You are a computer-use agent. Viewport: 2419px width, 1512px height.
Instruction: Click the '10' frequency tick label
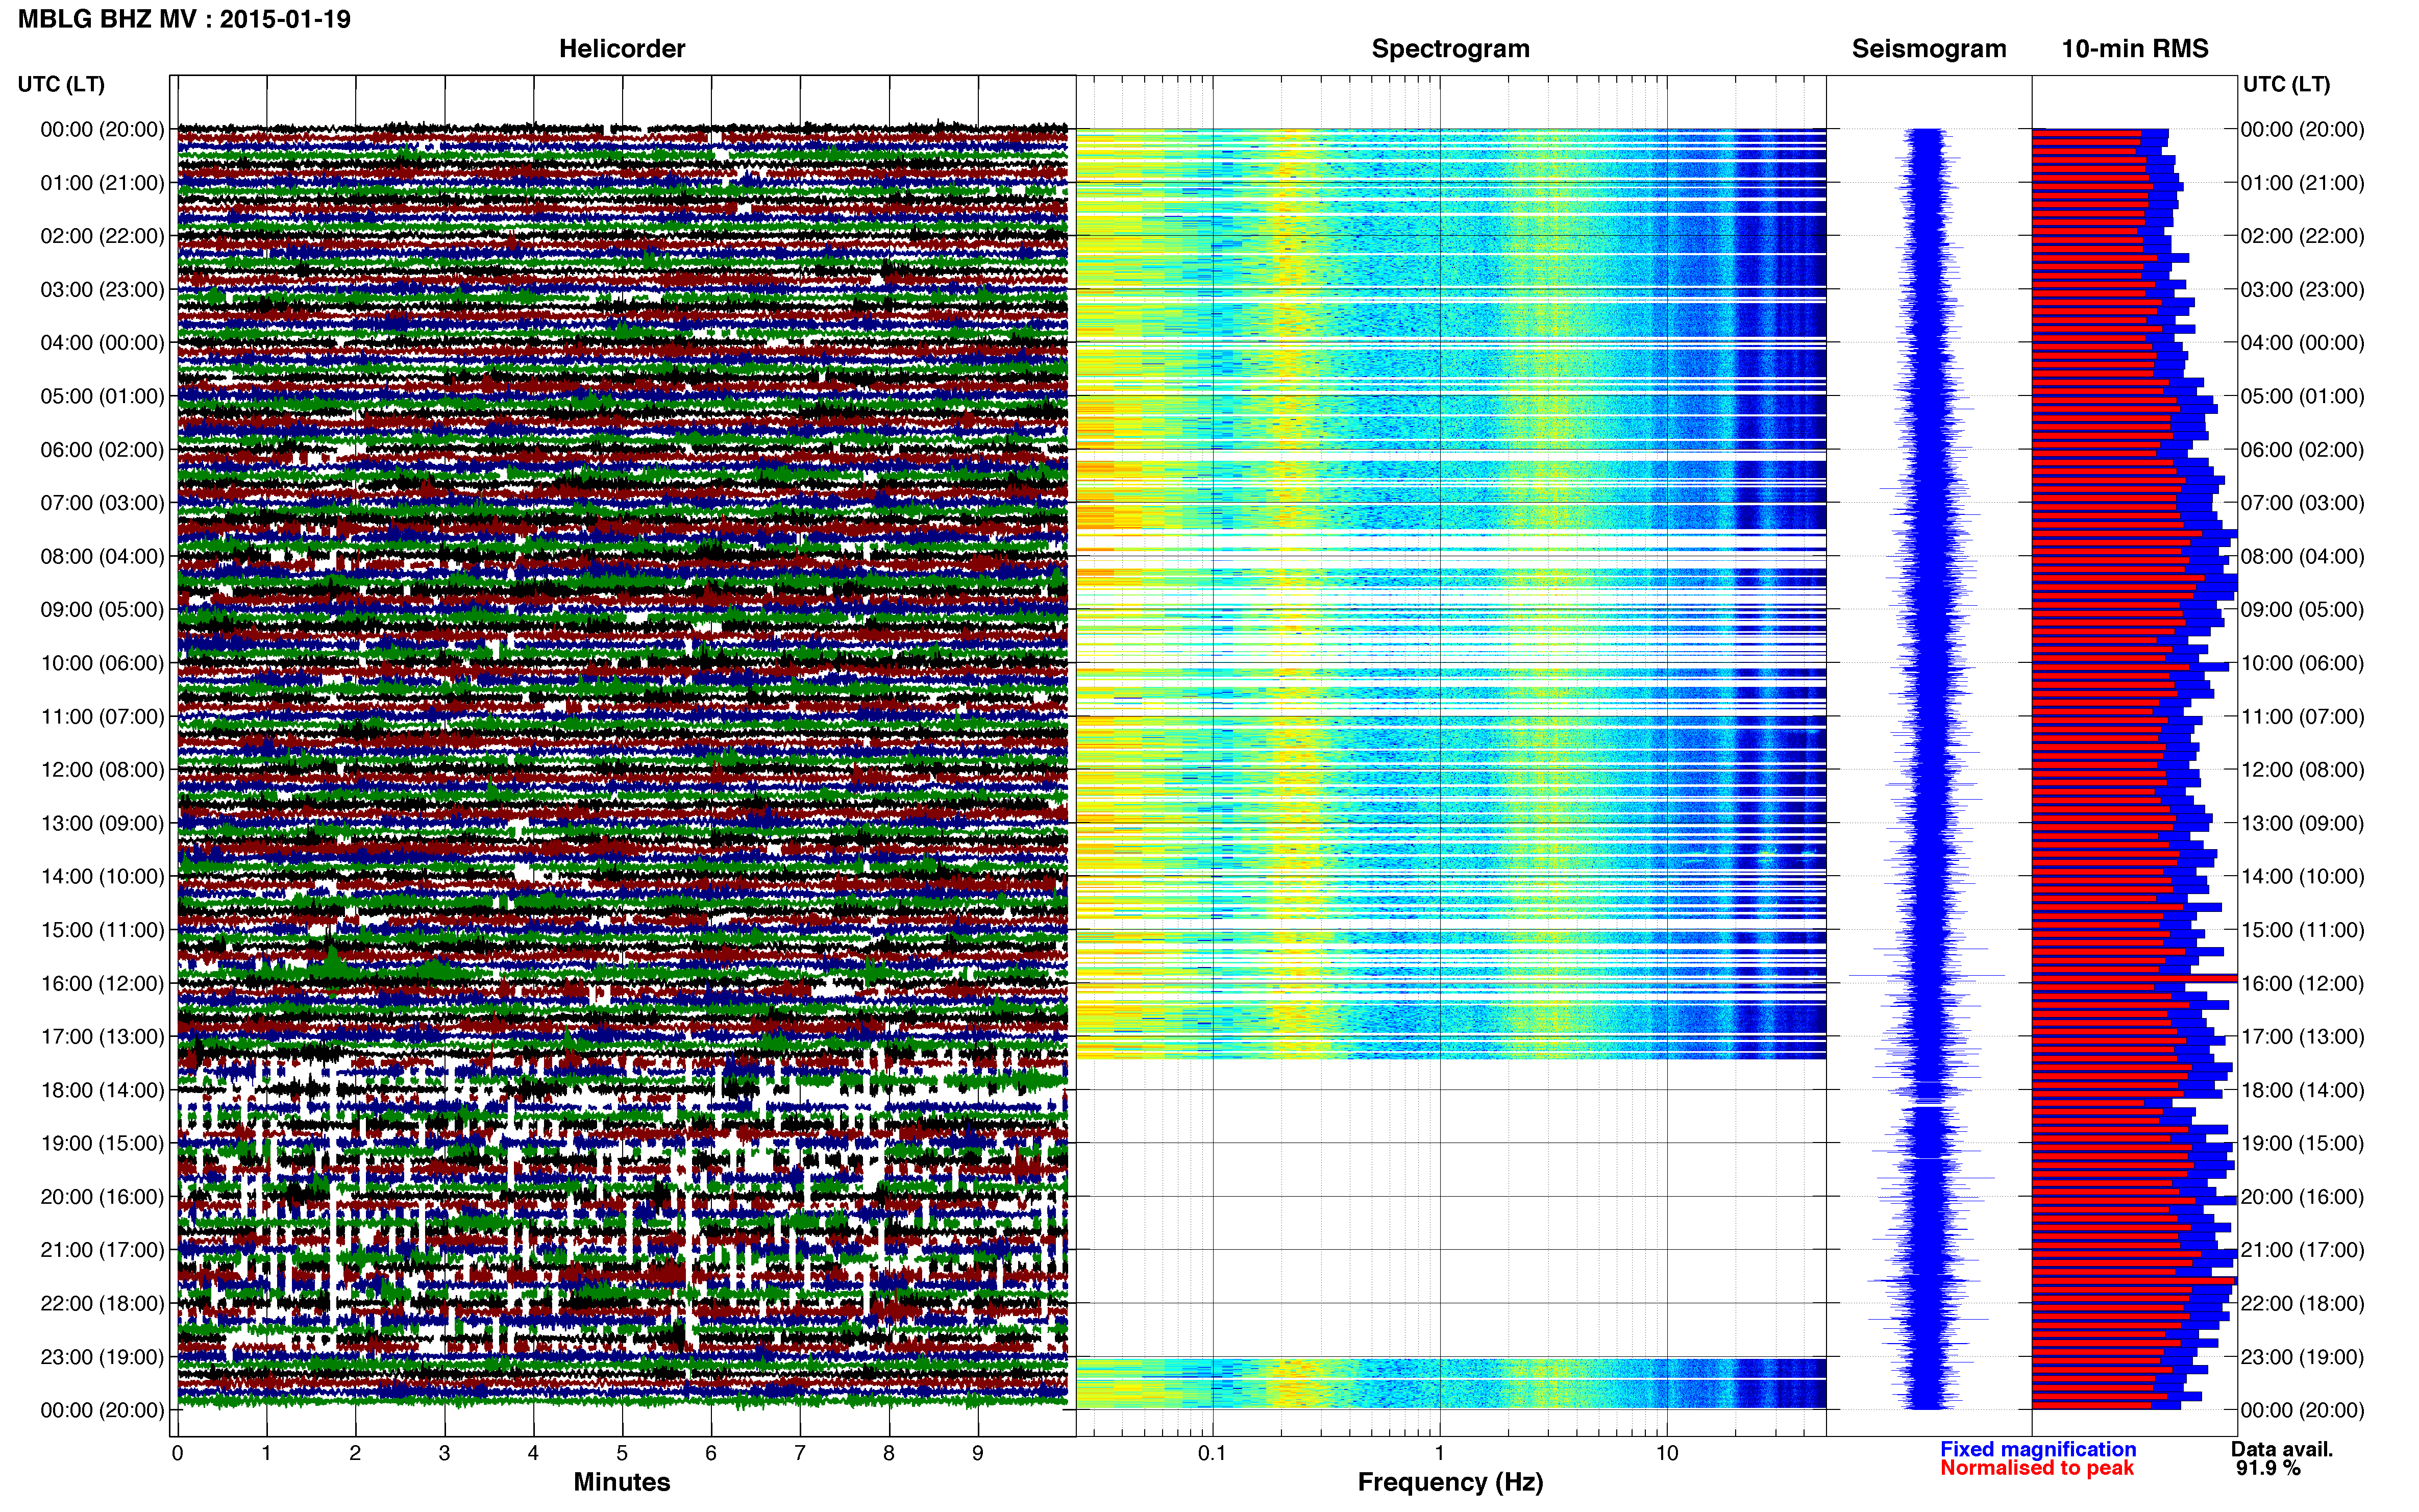(1666, 1453)
